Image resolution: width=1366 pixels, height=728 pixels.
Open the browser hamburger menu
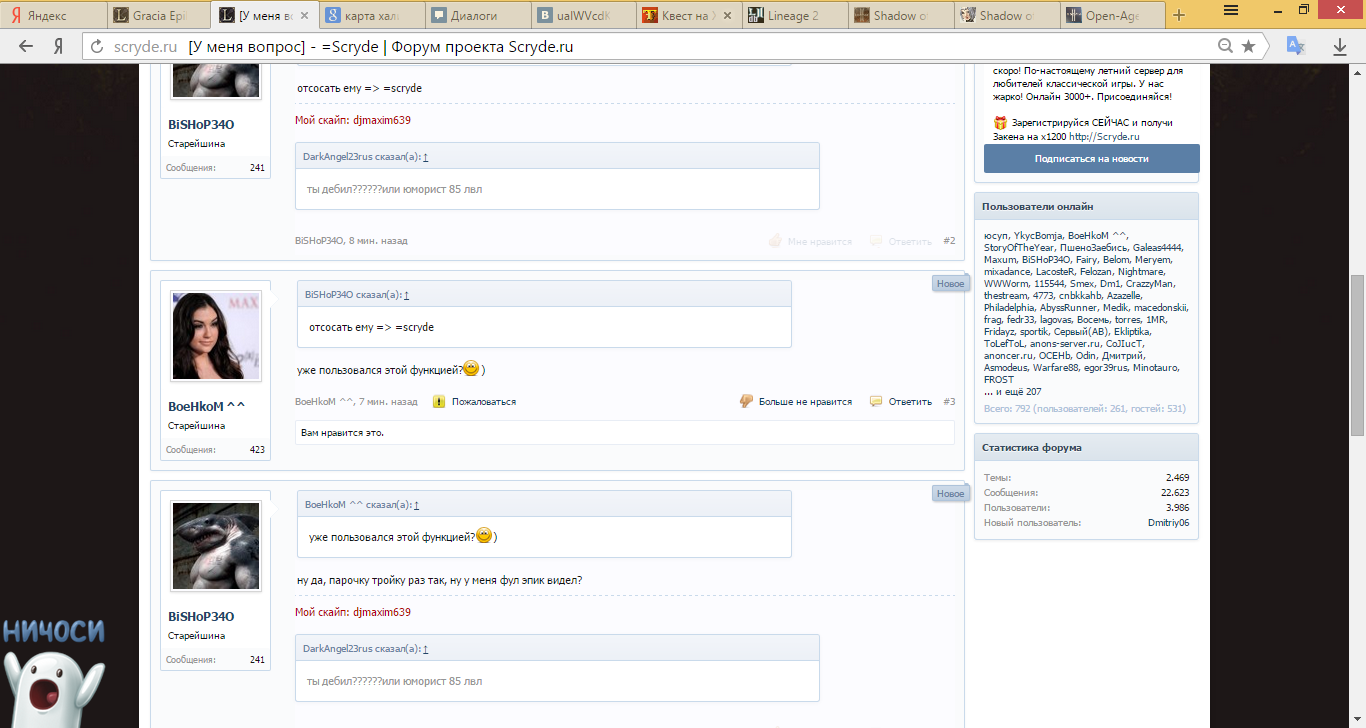[x=1232, y=10]
